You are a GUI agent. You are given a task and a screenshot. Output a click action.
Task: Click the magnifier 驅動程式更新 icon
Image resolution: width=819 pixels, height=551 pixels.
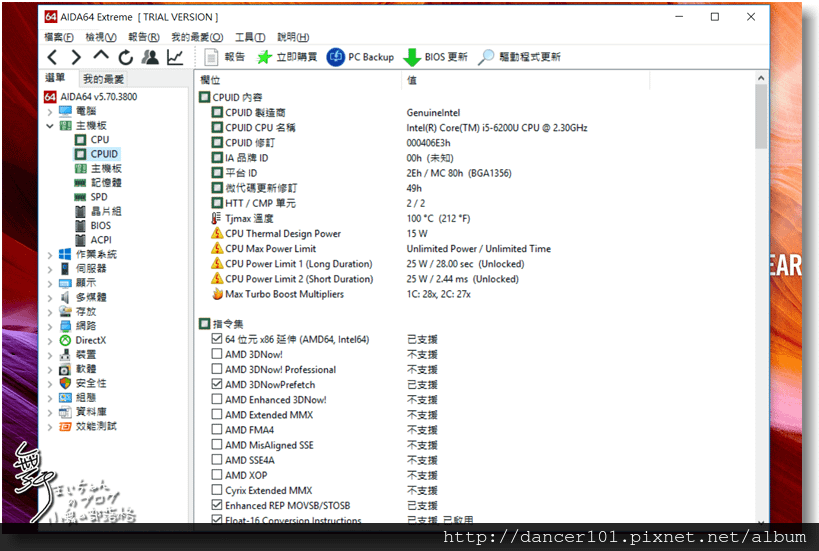tap(486, 57)
